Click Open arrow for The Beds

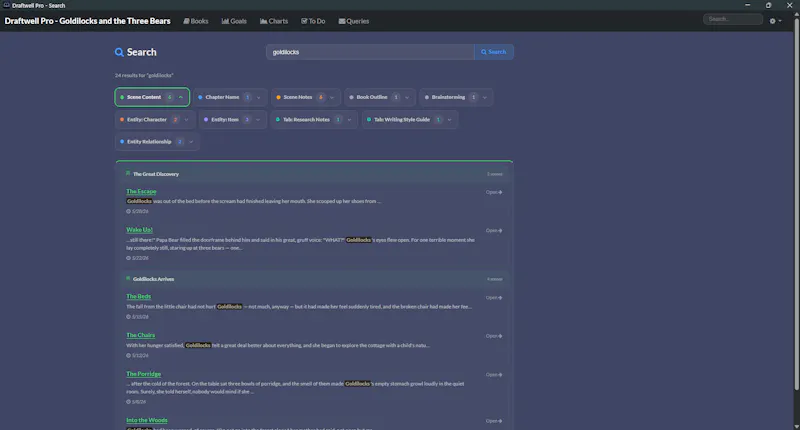[494, 297]
